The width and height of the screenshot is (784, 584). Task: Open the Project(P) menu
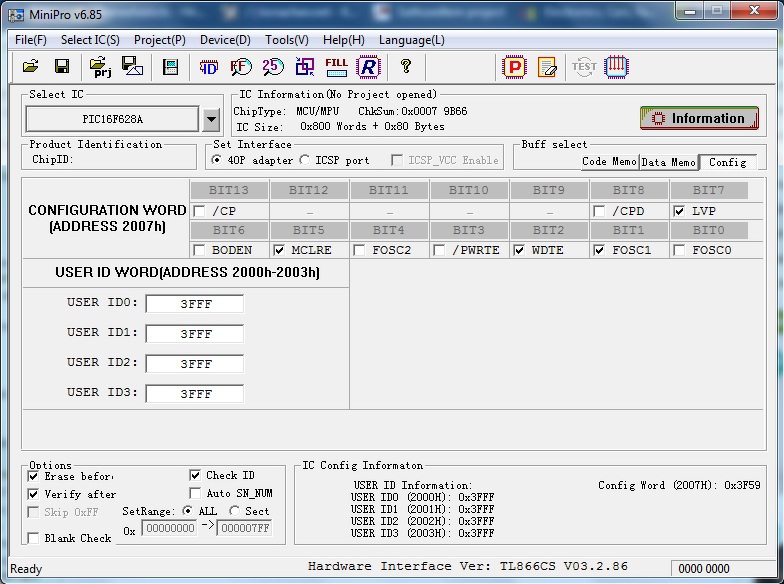point(160,40)
